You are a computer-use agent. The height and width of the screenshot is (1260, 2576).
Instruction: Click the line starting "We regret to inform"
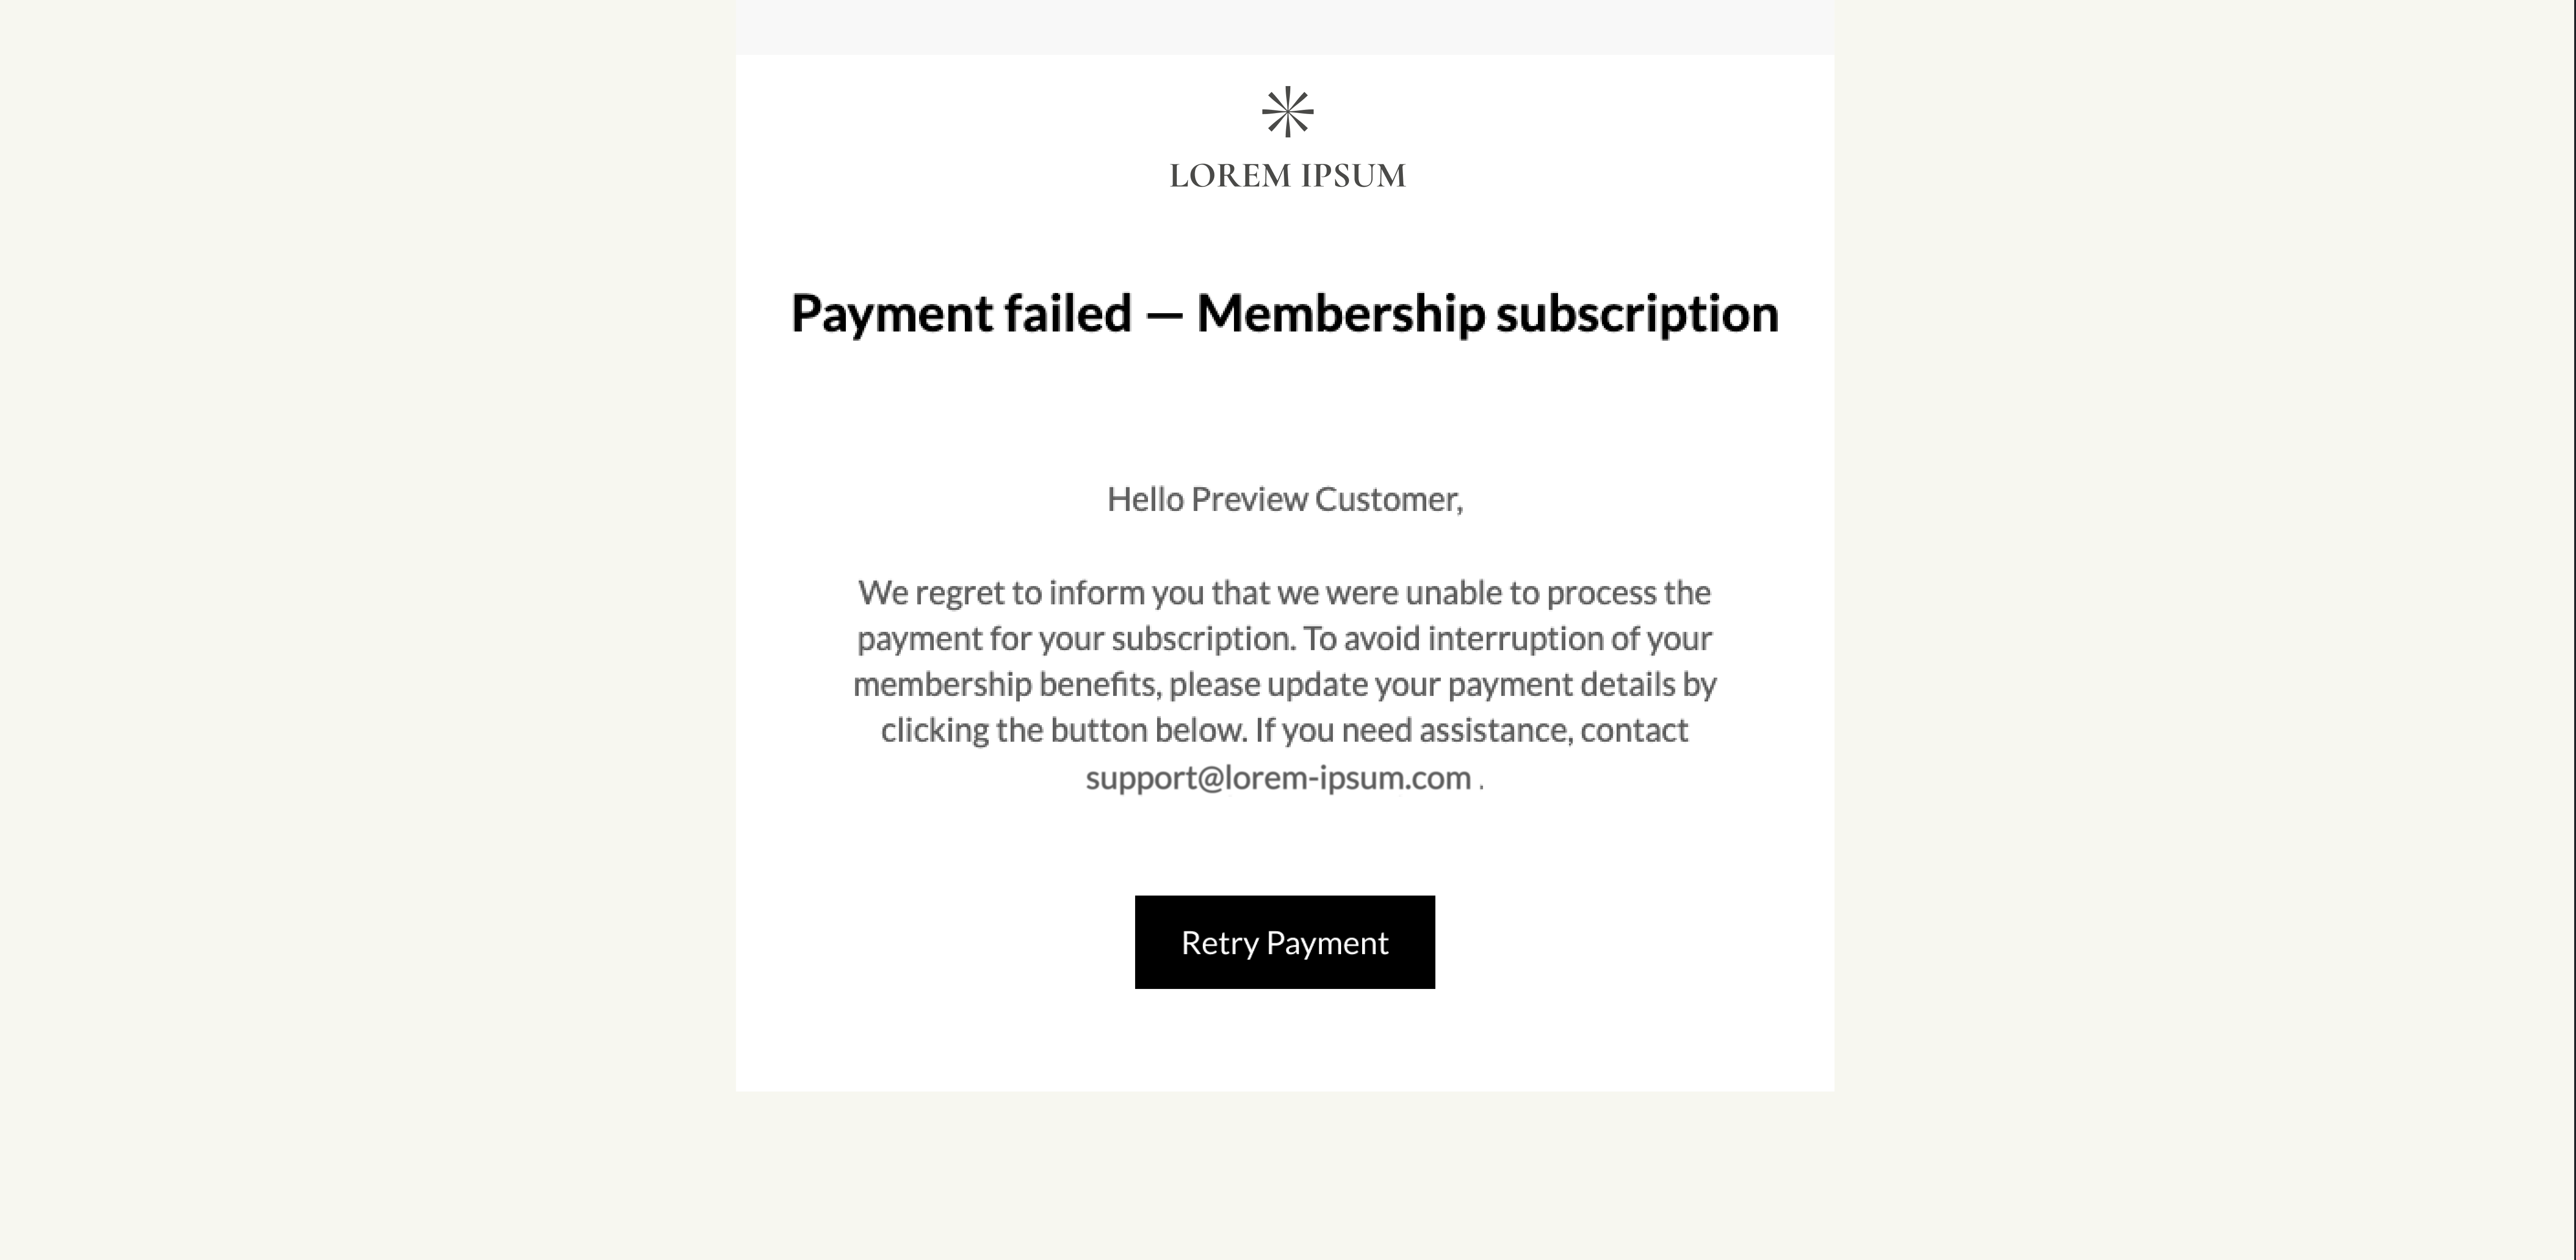coord(1284,593)
